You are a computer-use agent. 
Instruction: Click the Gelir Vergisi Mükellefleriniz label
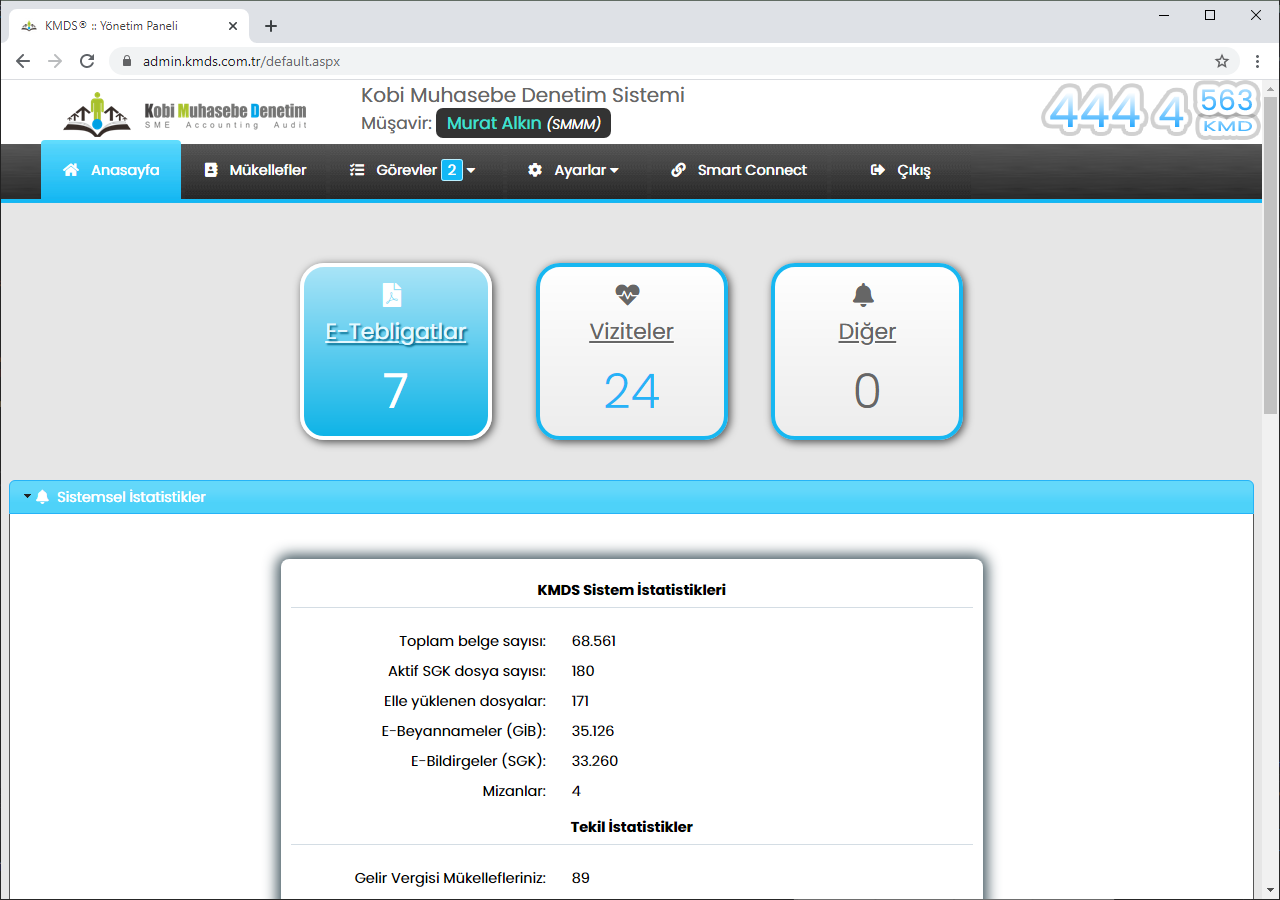click(451, 878)
